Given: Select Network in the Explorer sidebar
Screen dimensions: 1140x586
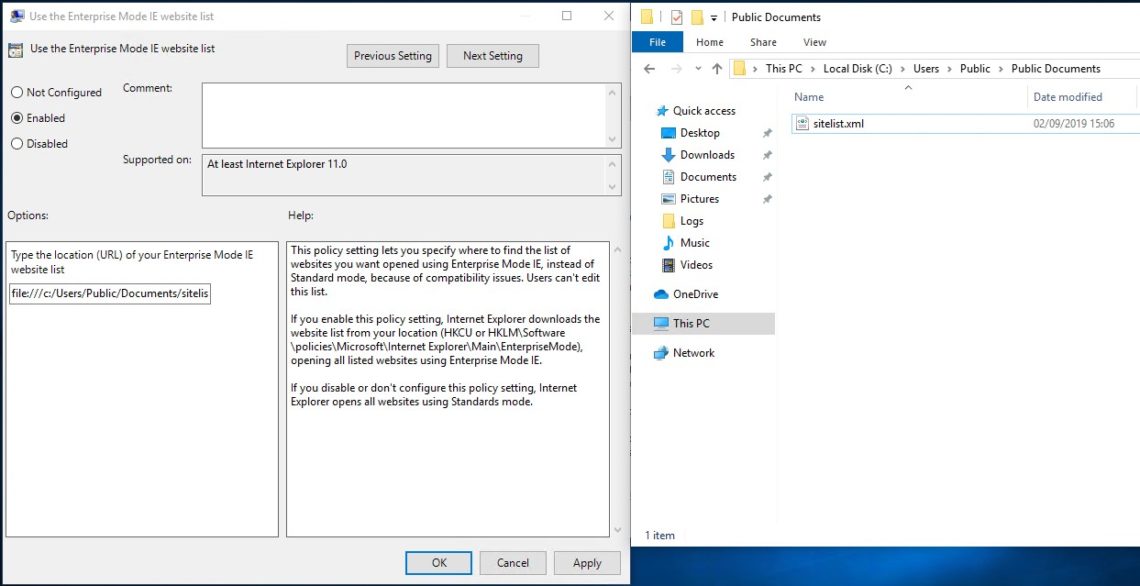Looking at the screenshot, I should coord(692,352).
